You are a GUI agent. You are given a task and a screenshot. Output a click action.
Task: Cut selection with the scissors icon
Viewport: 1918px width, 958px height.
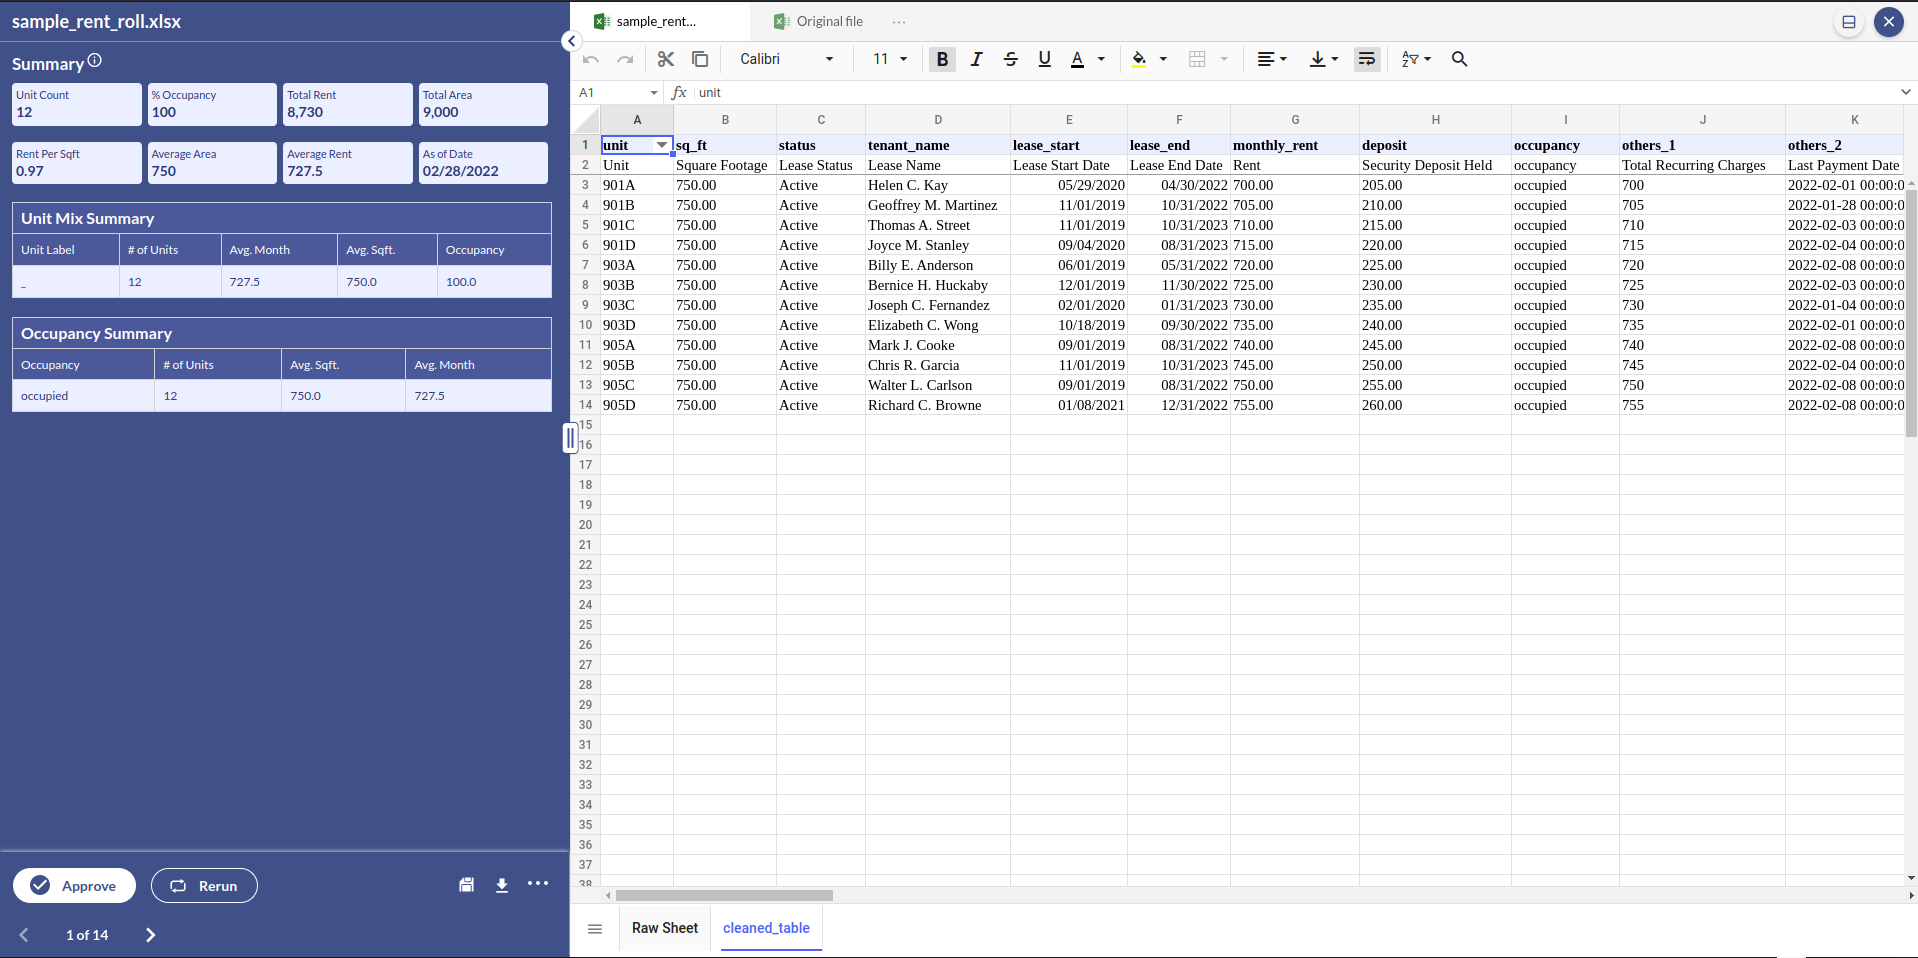click(x=666, y=60)
